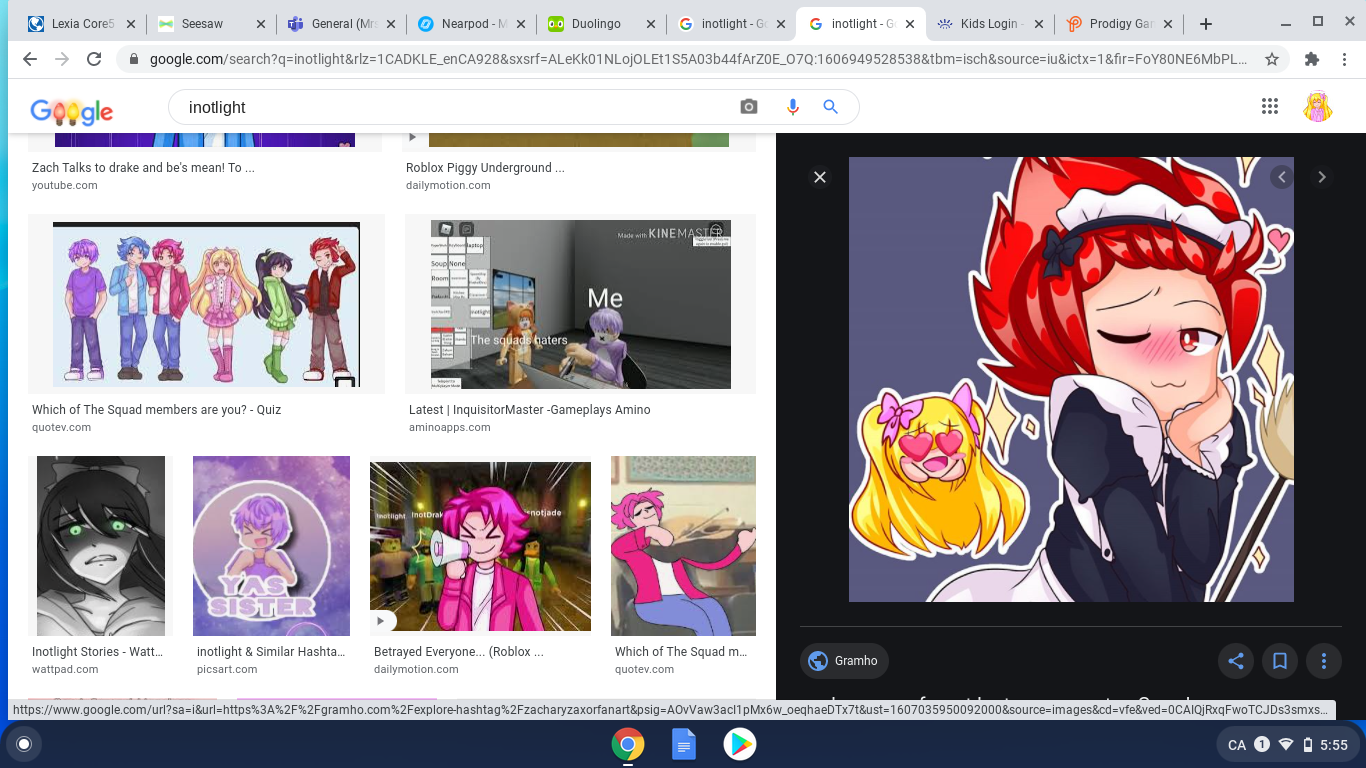Open the Gramho source button
The image size is (1366, 768).
pos(845,661)
